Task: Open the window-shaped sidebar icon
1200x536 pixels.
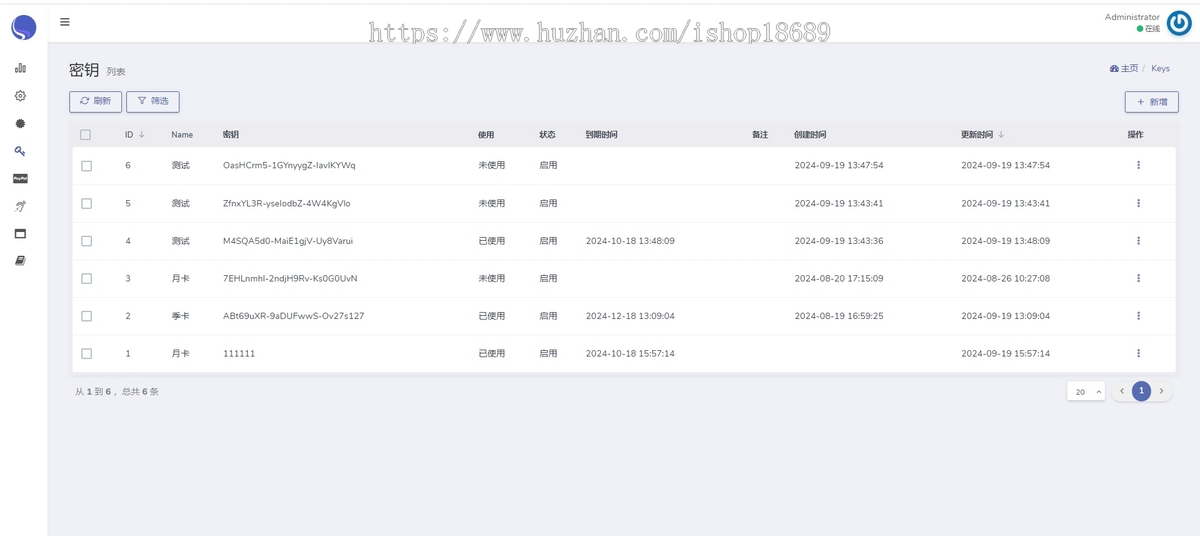Action: click(20, 234)
